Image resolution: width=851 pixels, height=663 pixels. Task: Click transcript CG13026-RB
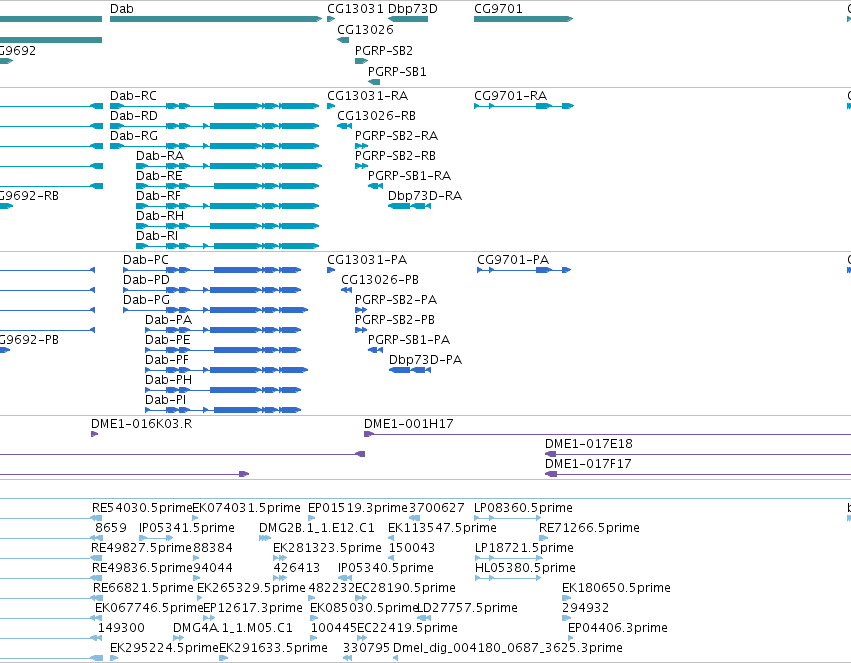click(x=344, y=126)
